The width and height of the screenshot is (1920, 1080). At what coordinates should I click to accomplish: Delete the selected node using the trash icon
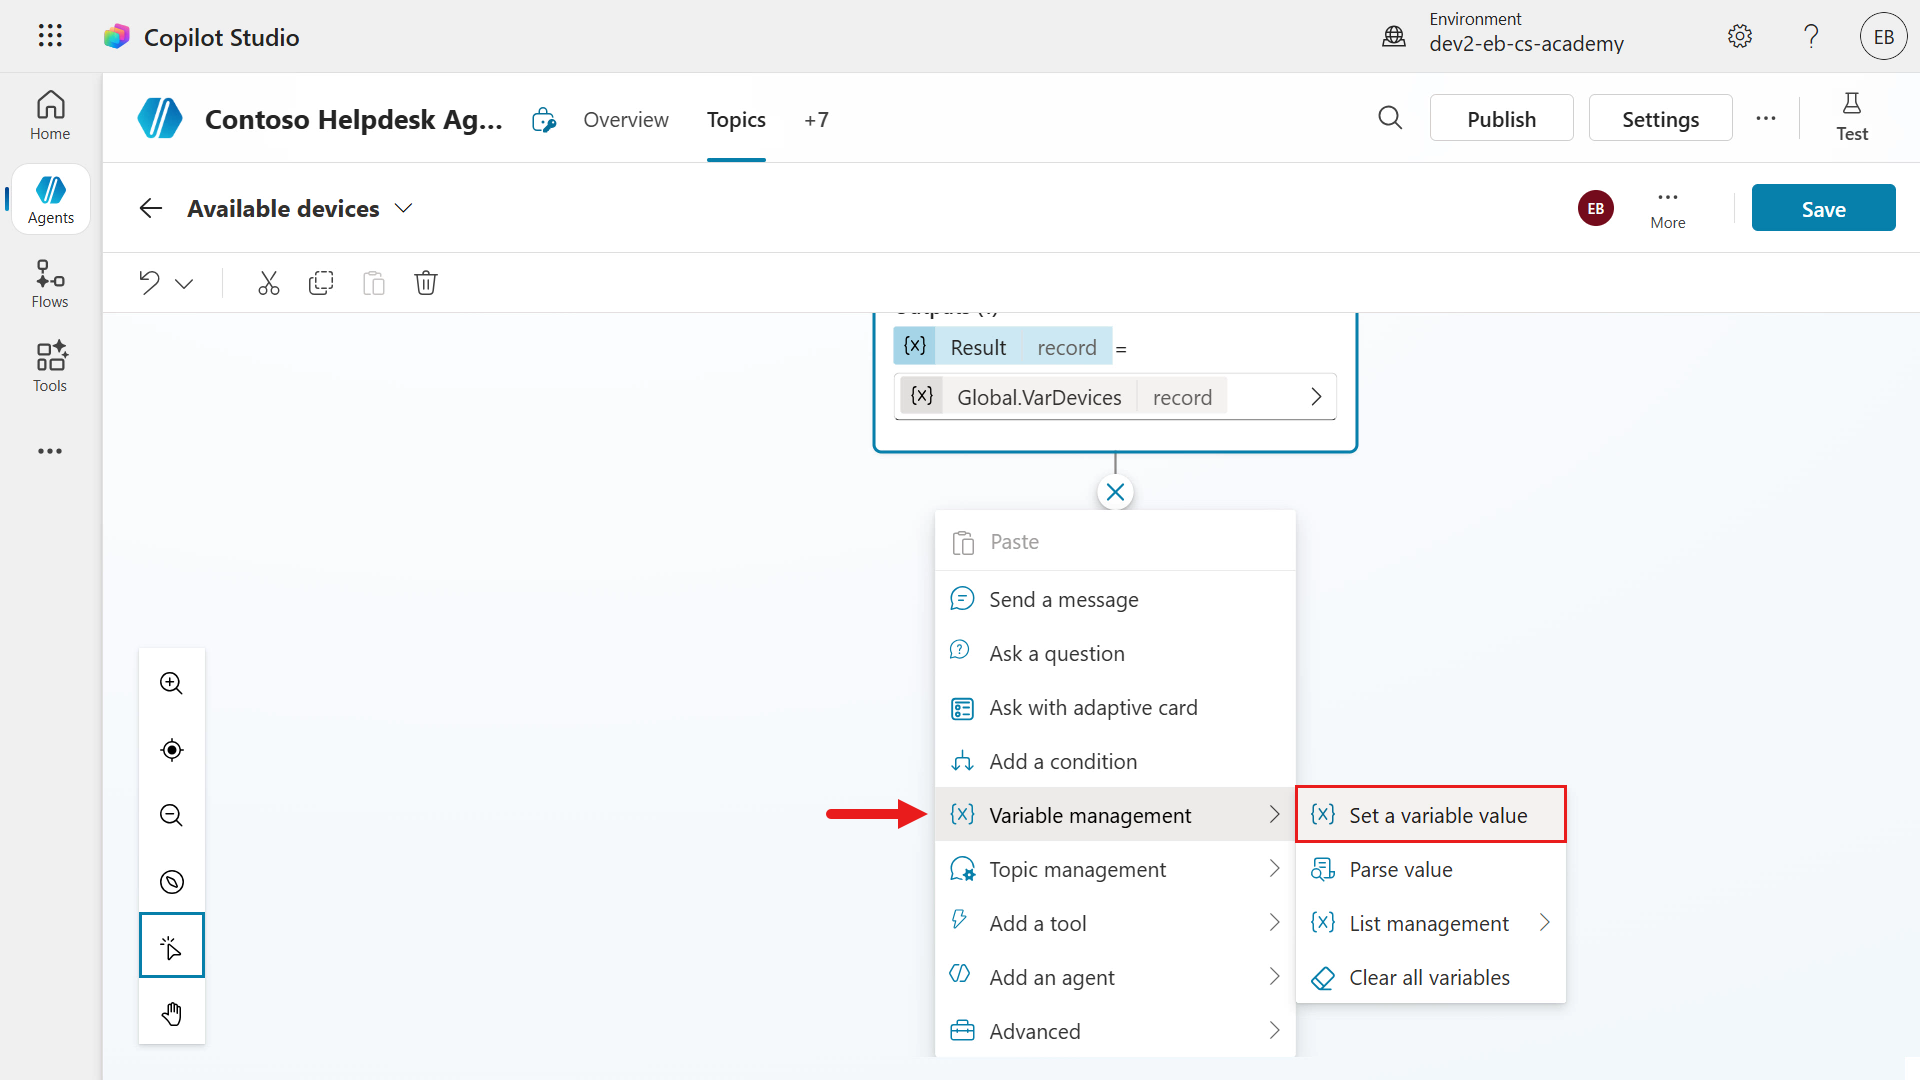(426, 283)
